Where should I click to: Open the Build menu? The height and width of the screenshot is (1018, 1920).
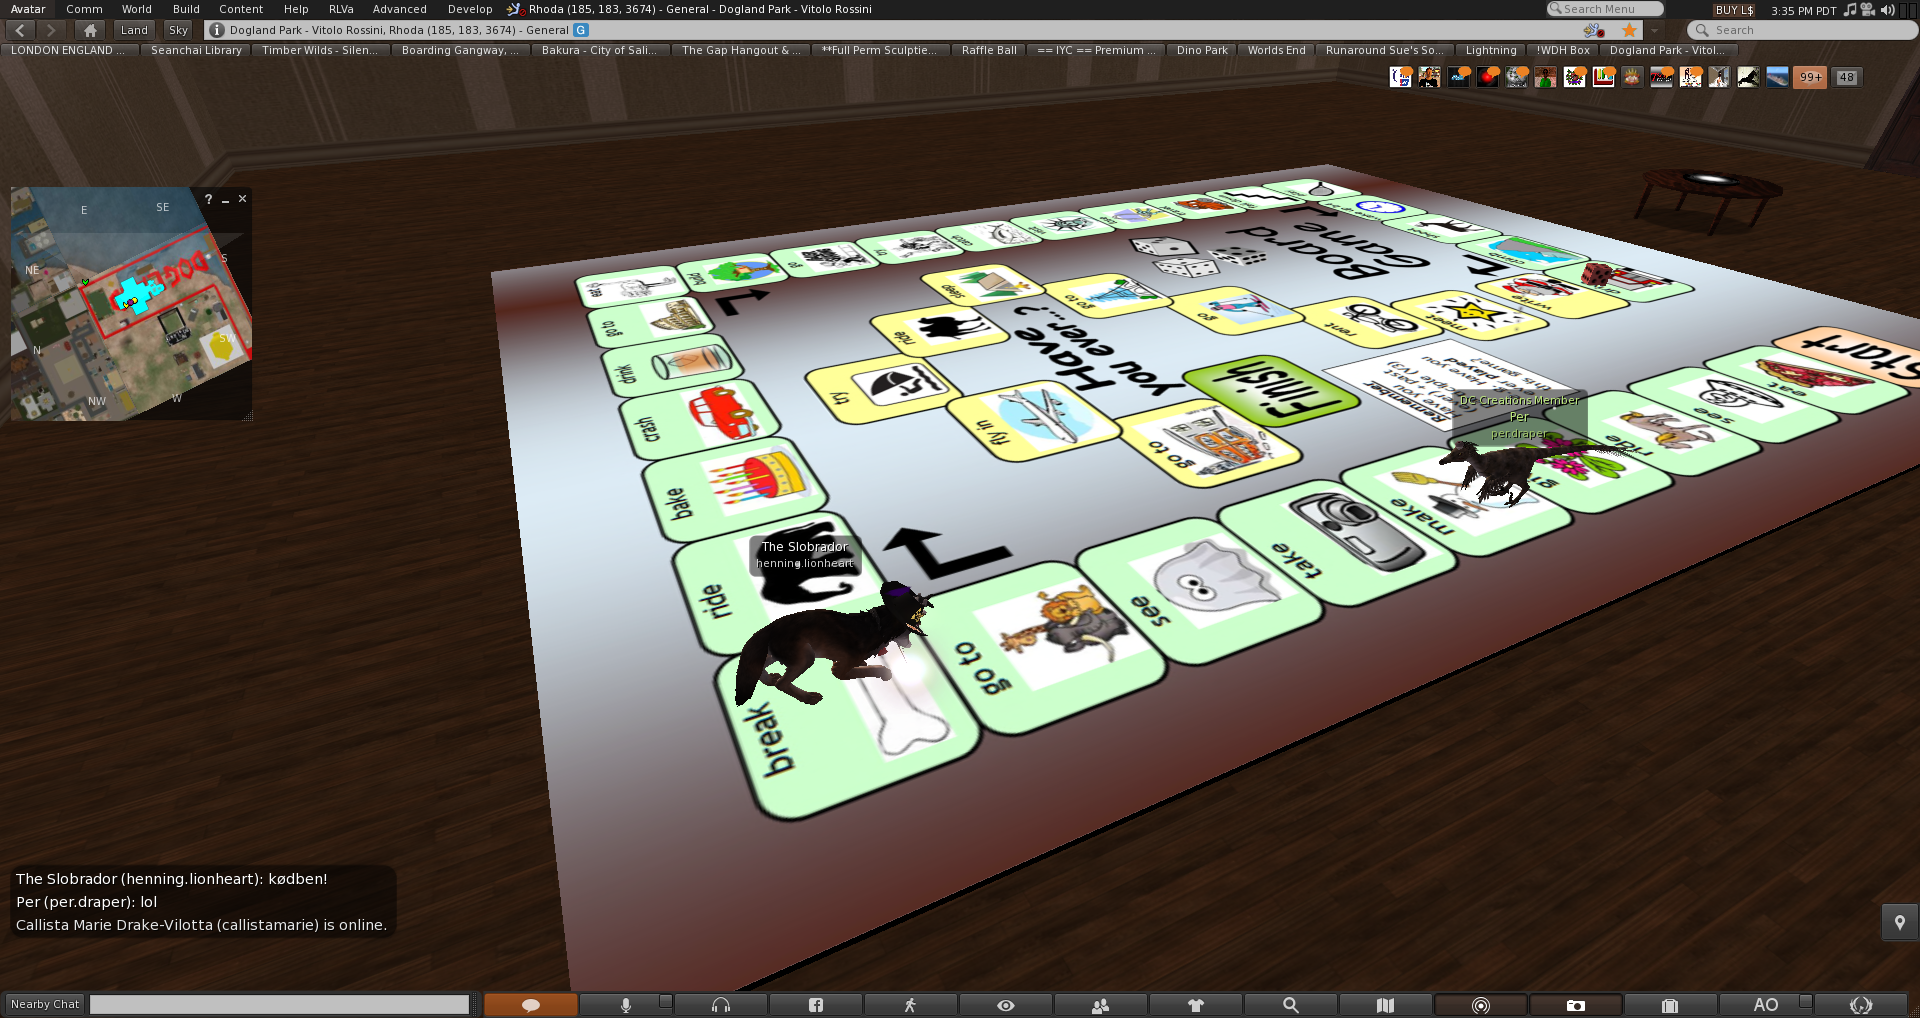[x=186, y=9]
